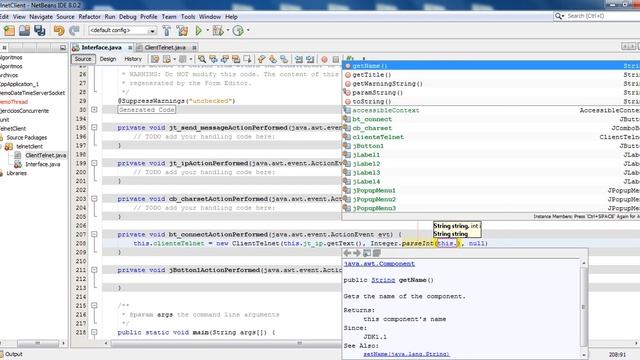Open the Tools menu
This screenshot has height=360, width=640.
point(188,17)
